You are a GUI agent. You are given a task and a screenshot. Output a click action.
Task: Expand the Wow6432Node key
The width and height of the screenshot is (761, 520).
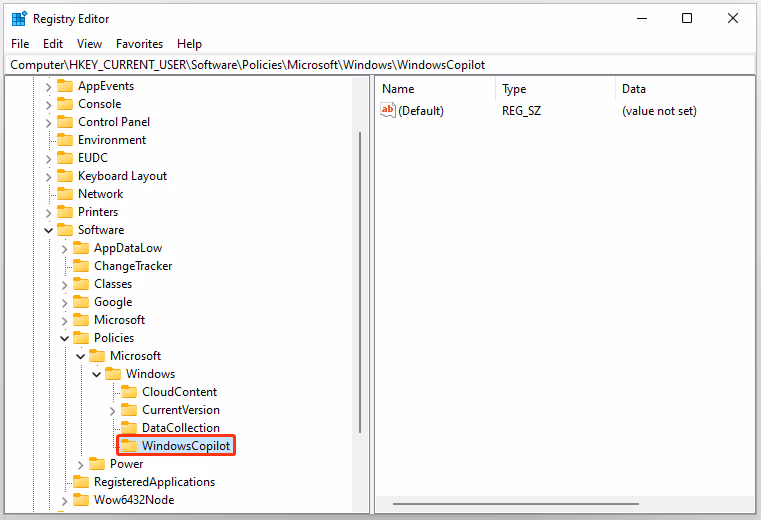pos(64,501)
